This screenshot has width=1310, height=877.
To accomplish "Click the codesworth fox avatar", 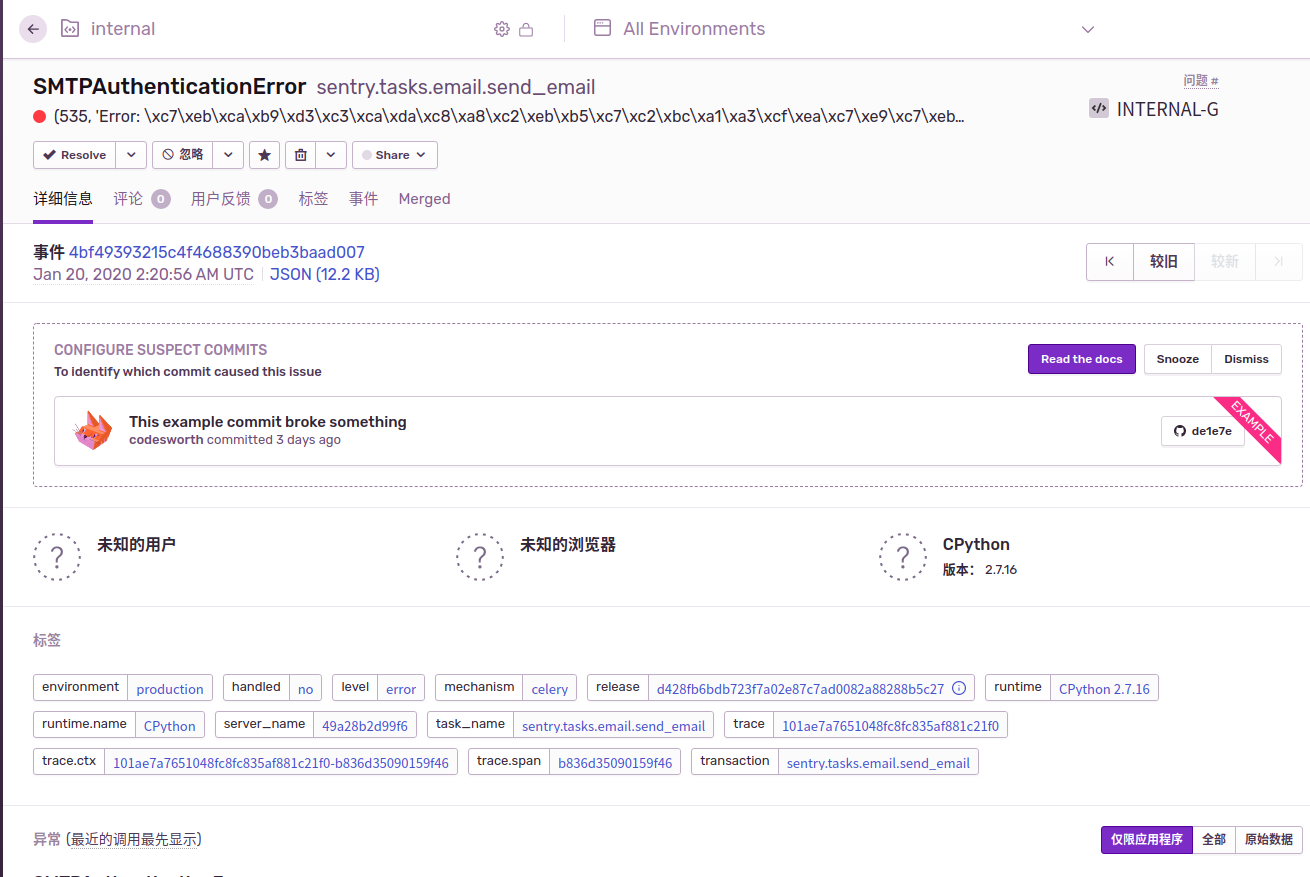I will coord(93,430).
